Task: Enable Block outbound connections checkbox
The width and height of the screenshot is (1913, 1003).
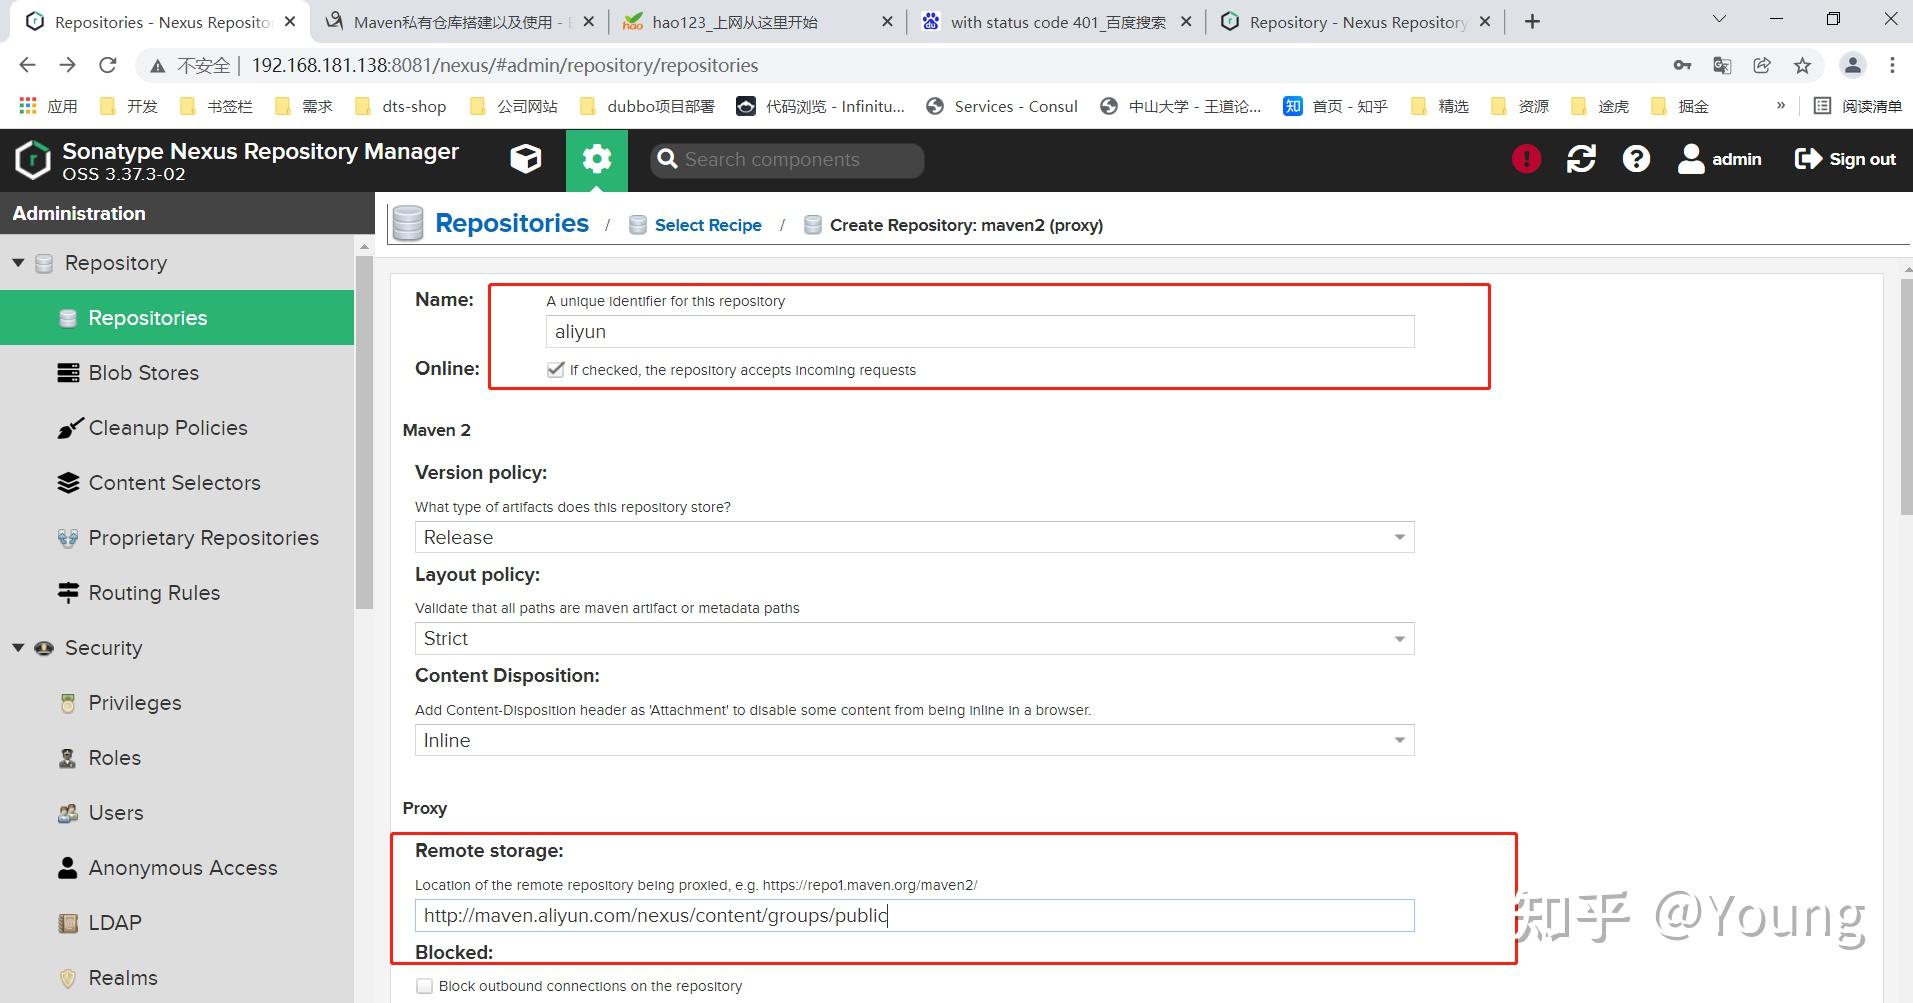Action: click(425, 986)
